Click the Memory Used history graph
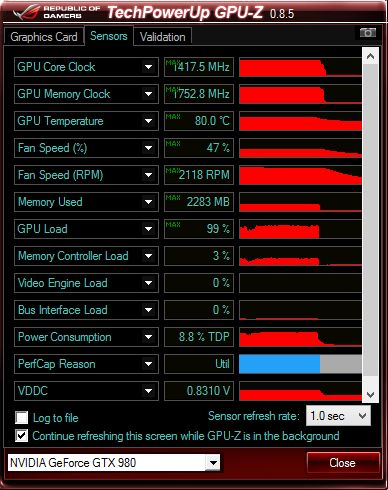The image size is (388, 490). (300, 202)
